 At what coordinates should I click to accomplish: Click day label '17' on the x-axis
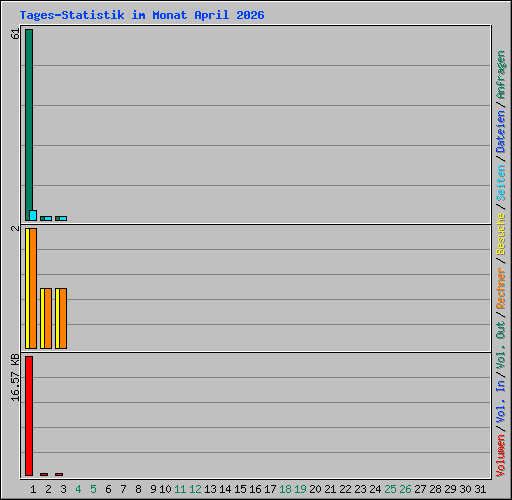point(270,489)
